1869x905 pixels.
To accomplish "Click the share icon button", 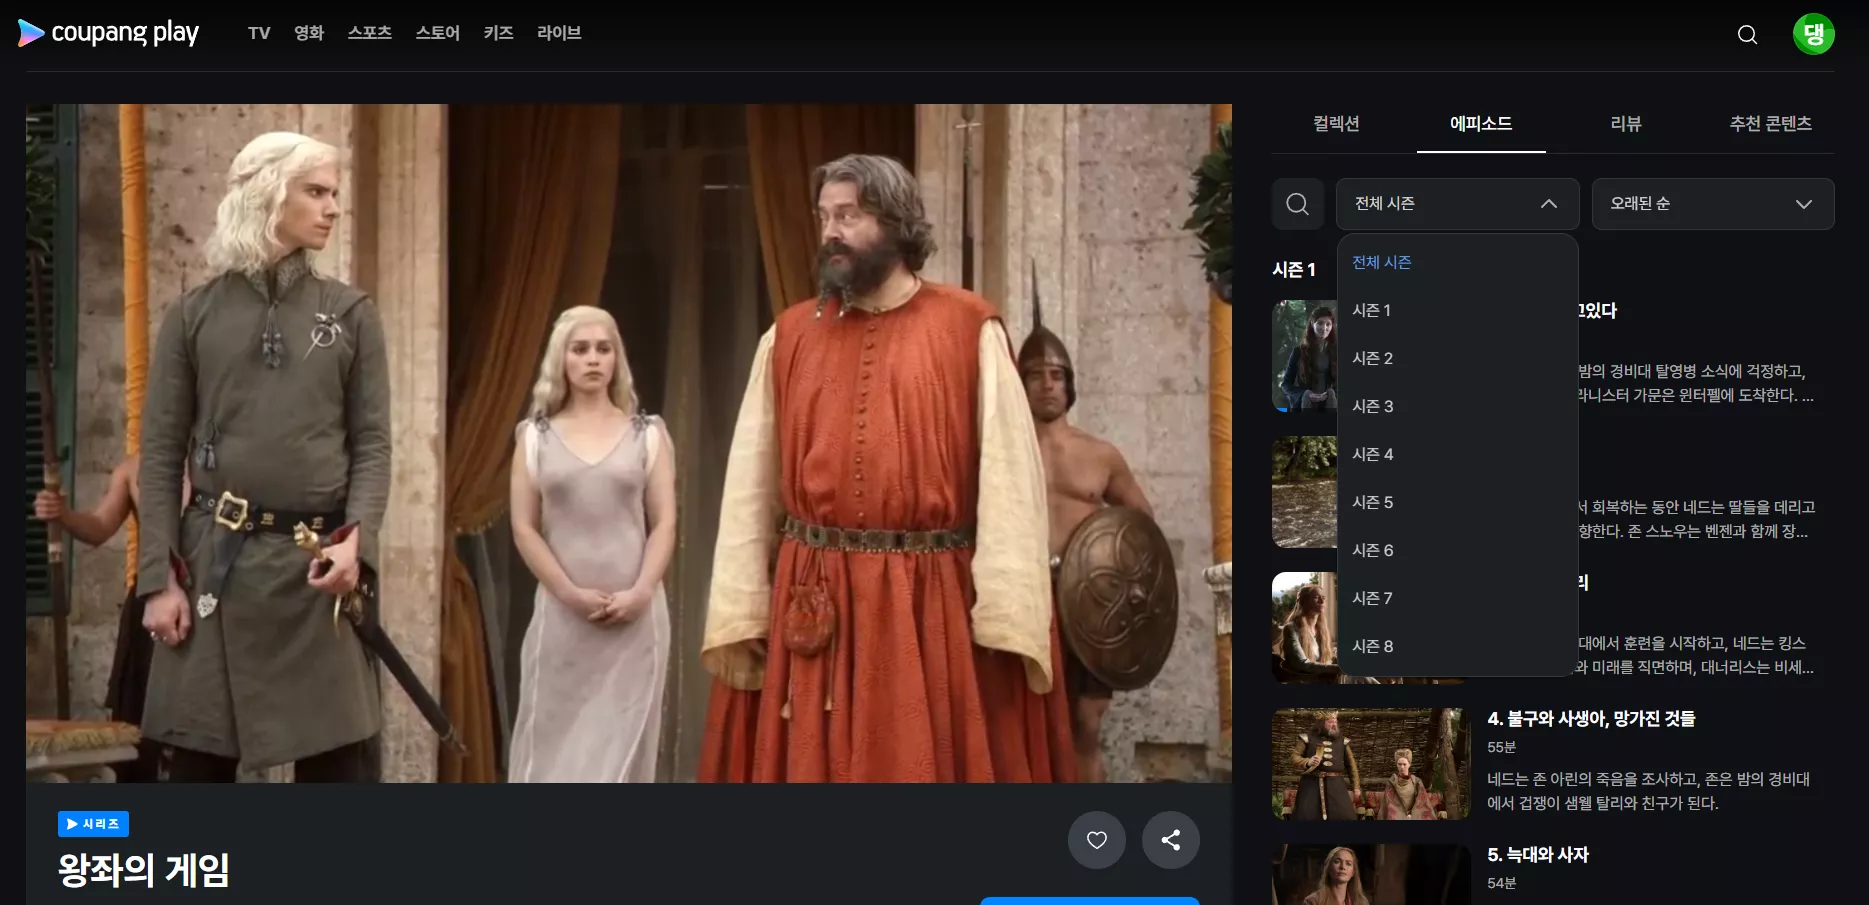I will [x=1171, y=840].
